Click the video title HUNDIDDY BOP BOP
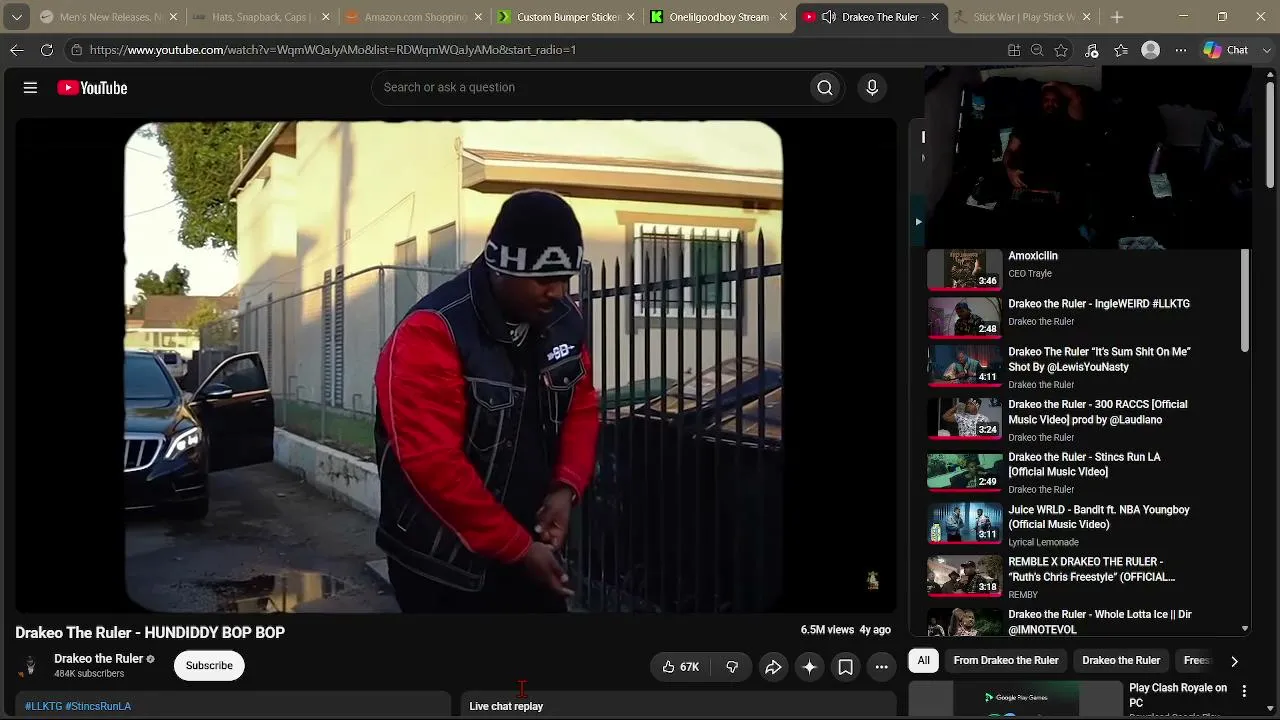 point(150,632)
